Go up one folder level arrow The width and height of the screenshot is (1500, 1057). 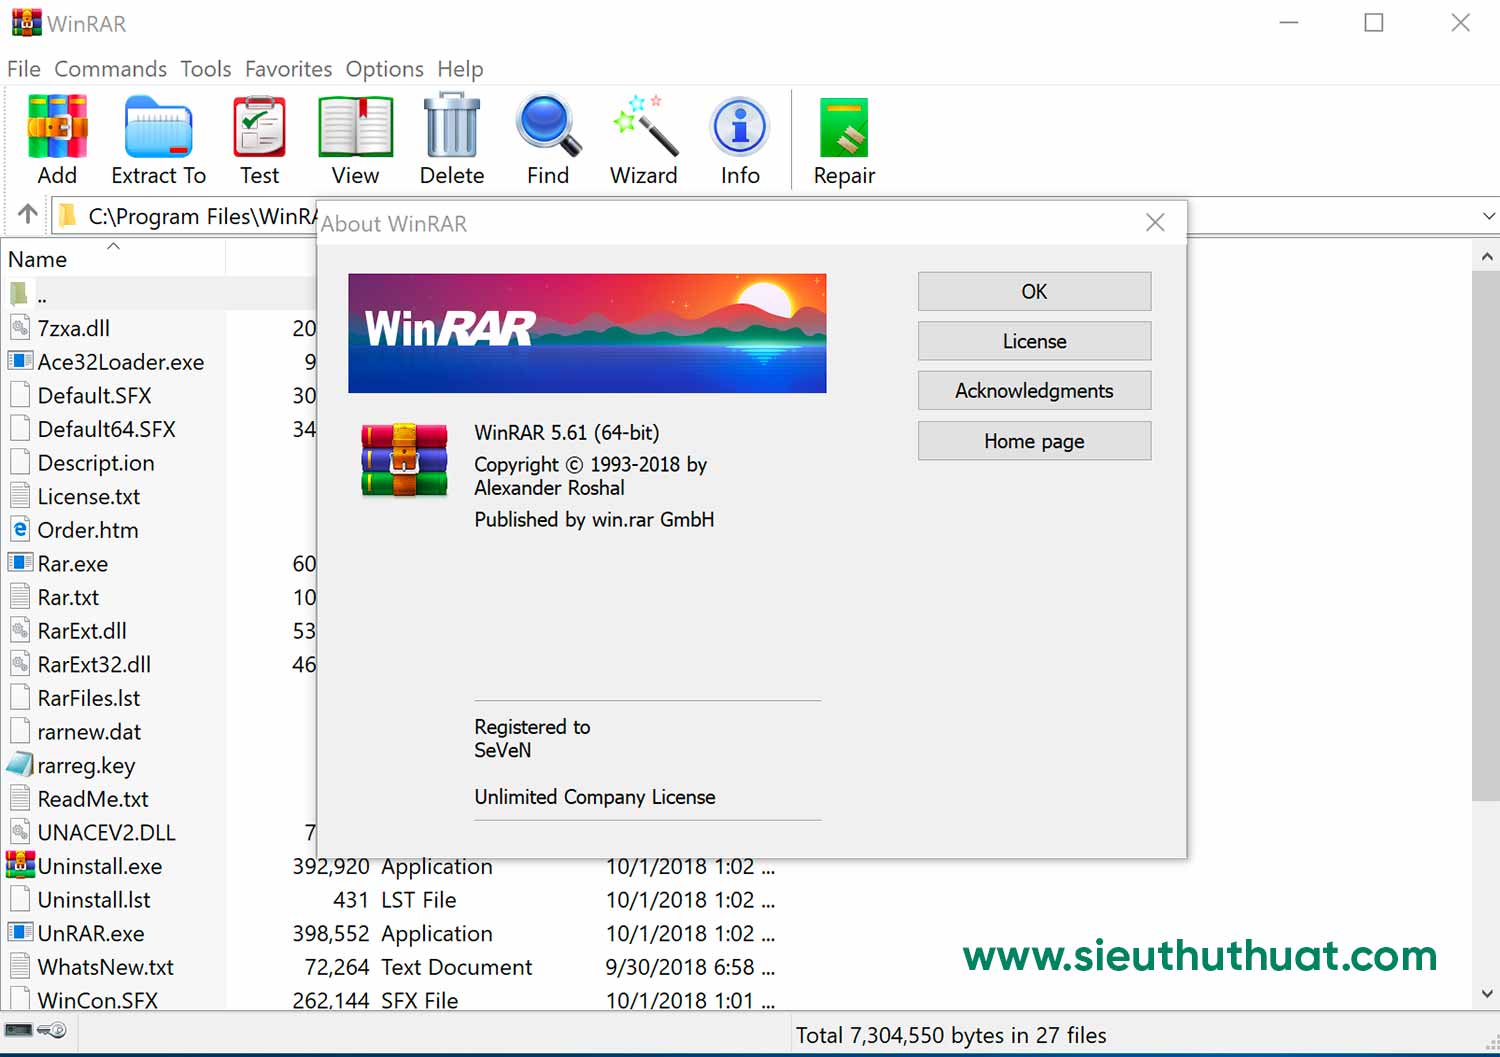pos(28,214)
